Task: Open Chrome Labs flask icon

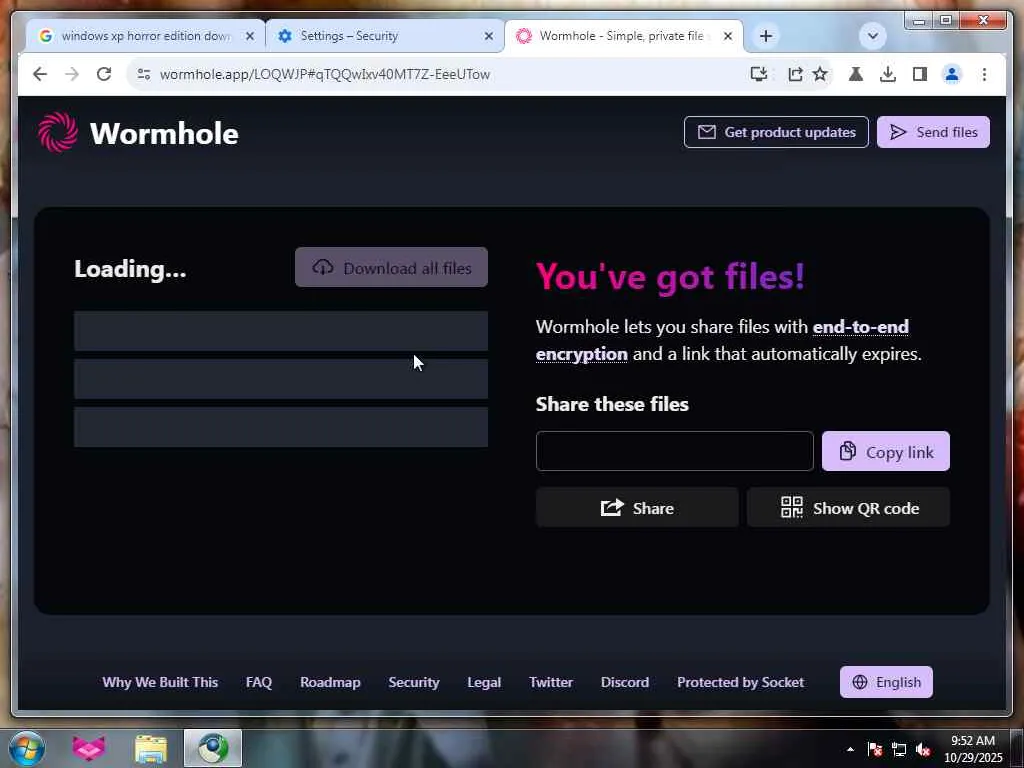Action: 856,74
